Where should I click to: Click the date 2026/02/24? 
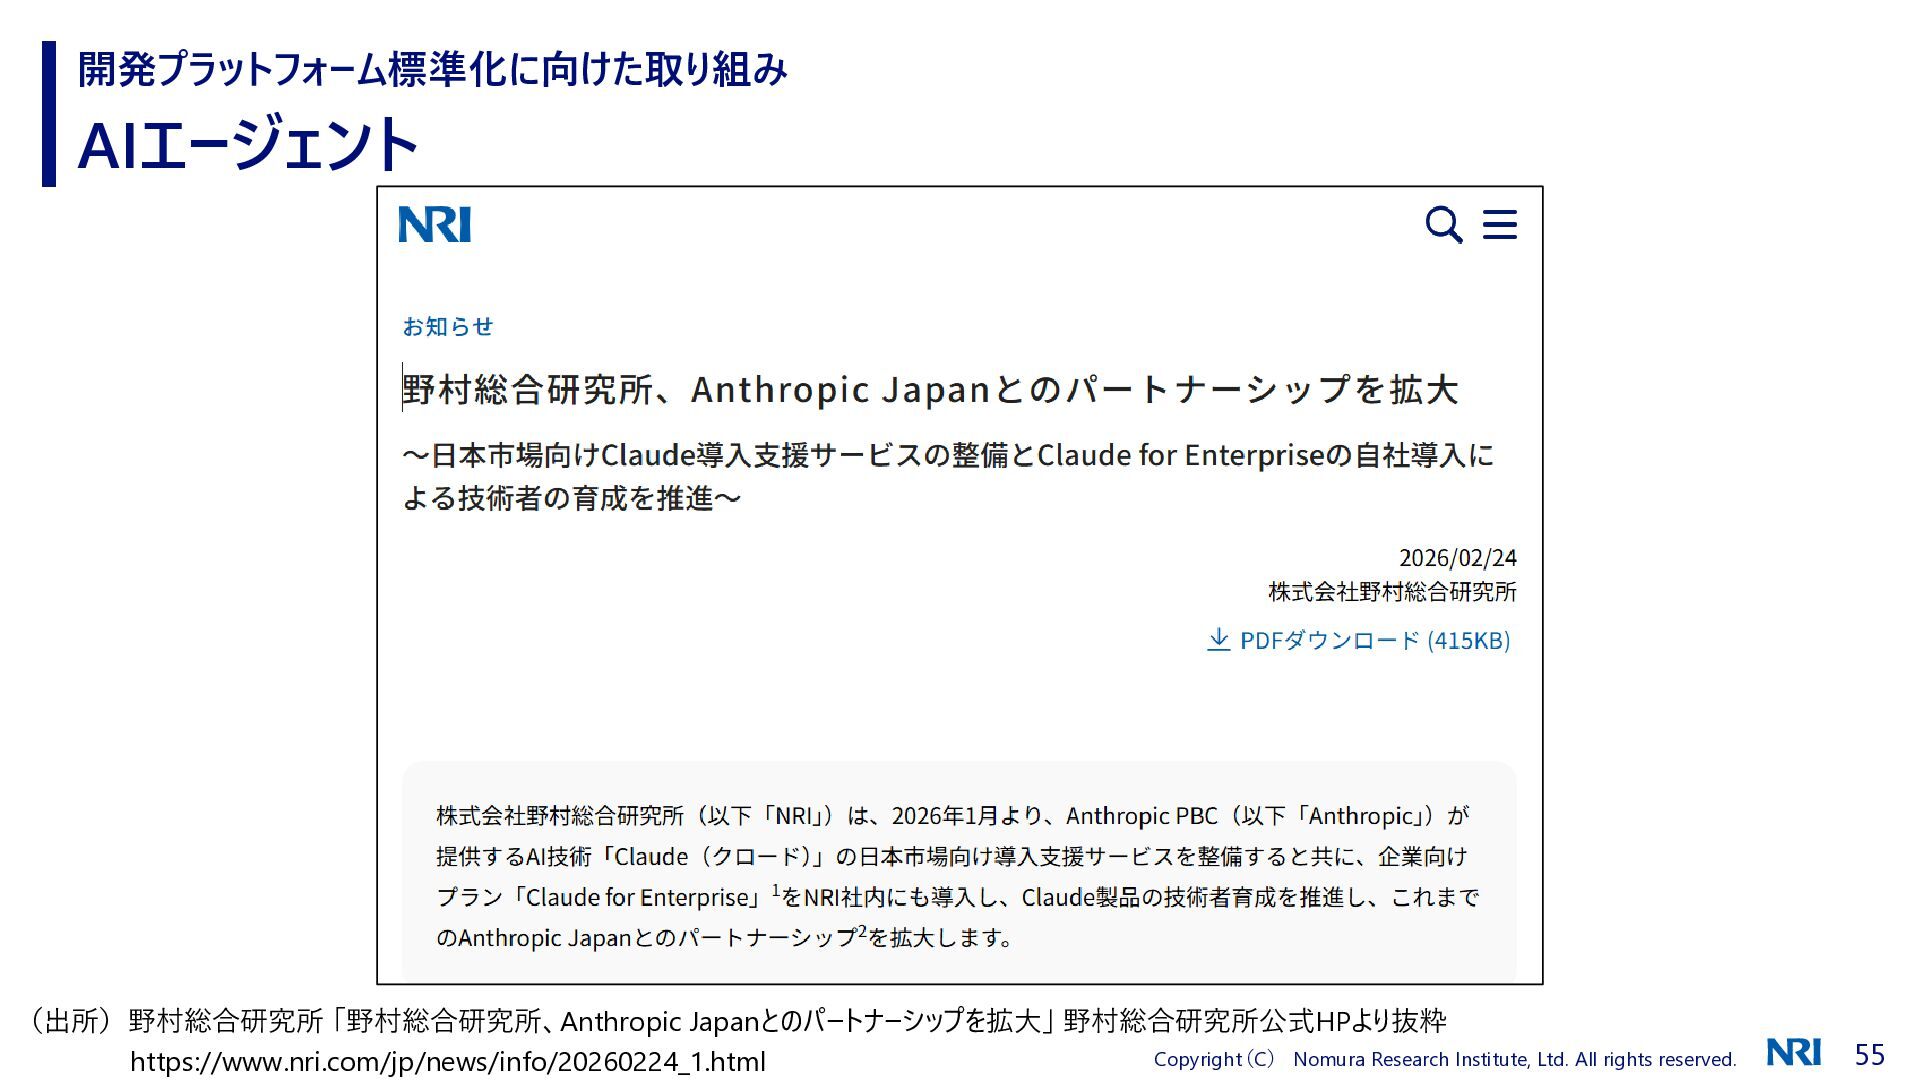[1457, 557]
